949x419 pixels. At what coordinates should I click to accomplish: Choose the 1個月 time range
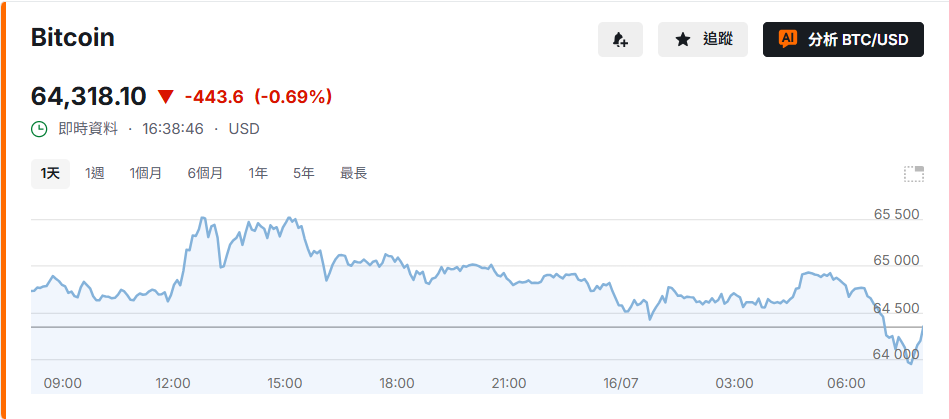[x=145, y=174]
